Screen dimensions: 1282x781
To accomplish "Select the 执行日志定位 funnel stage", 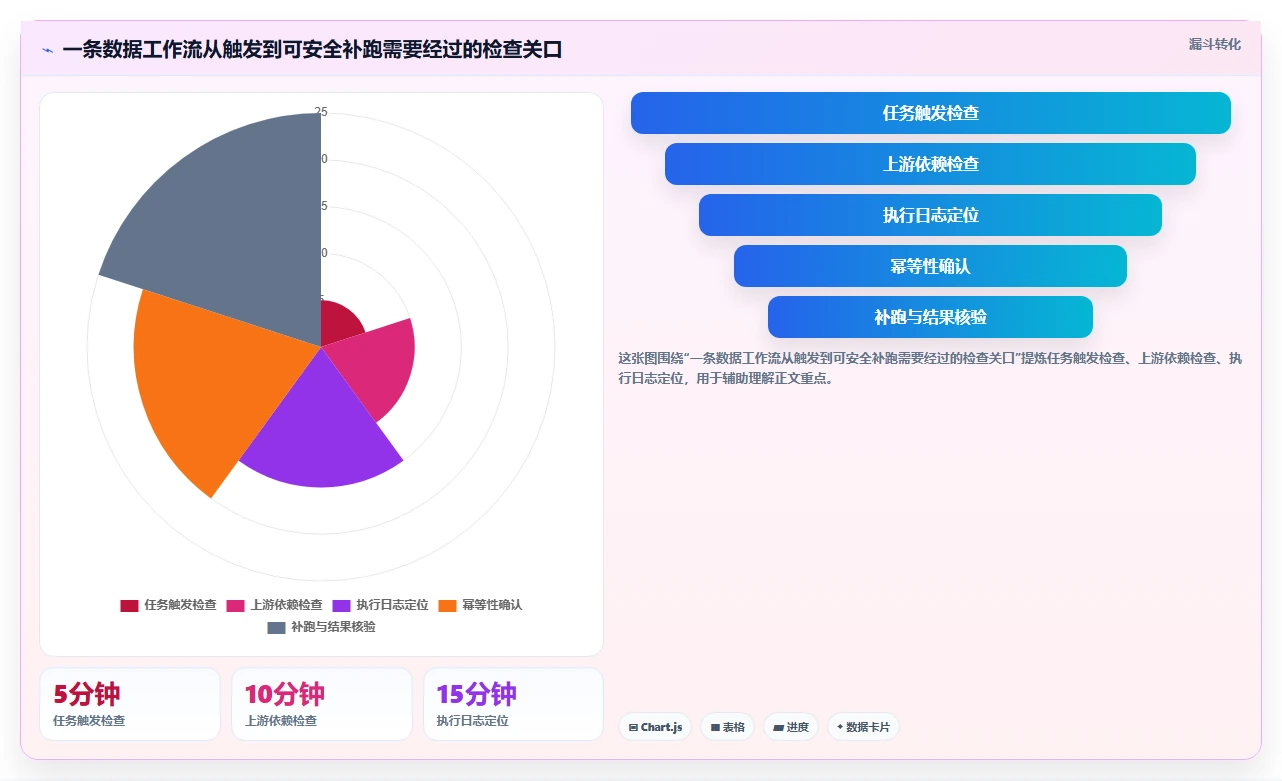I will [930, 215].
